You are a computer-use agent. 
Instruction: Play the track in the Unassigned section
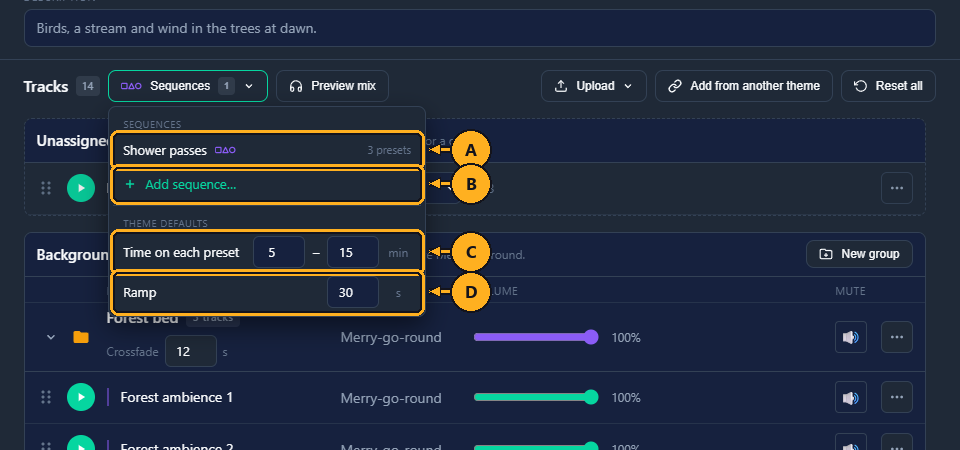tap(81, 188)
